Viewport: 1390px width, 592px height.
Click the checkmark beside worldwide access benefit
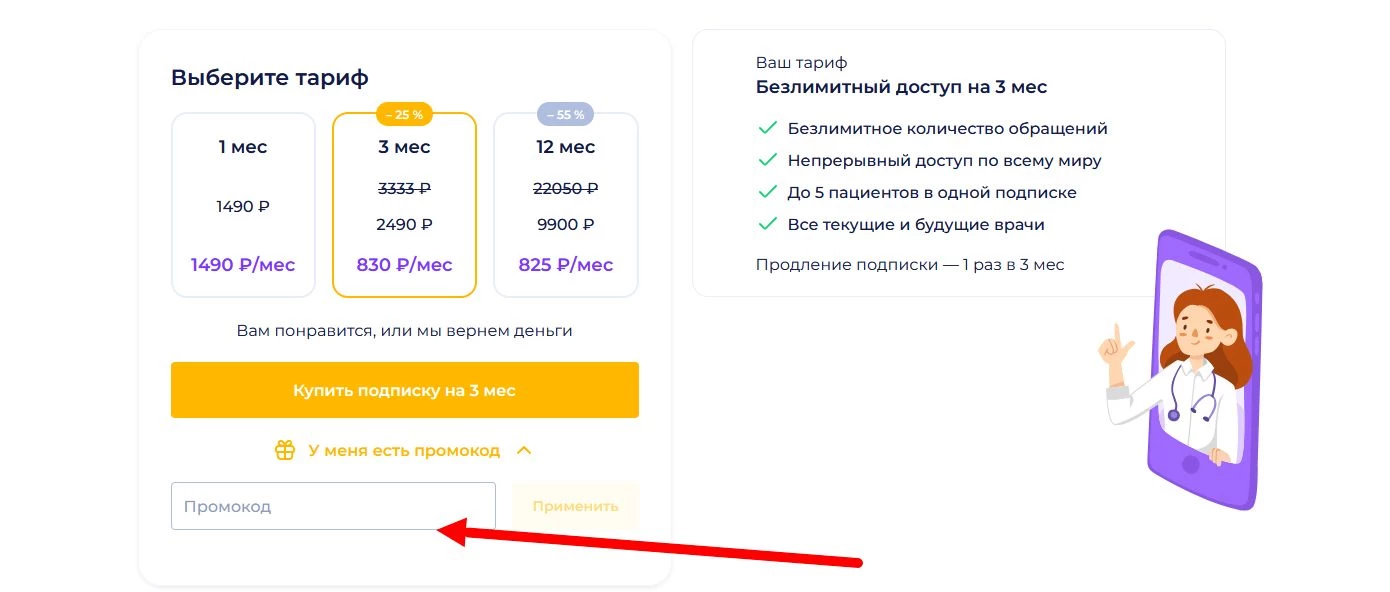tap(767, 160)
